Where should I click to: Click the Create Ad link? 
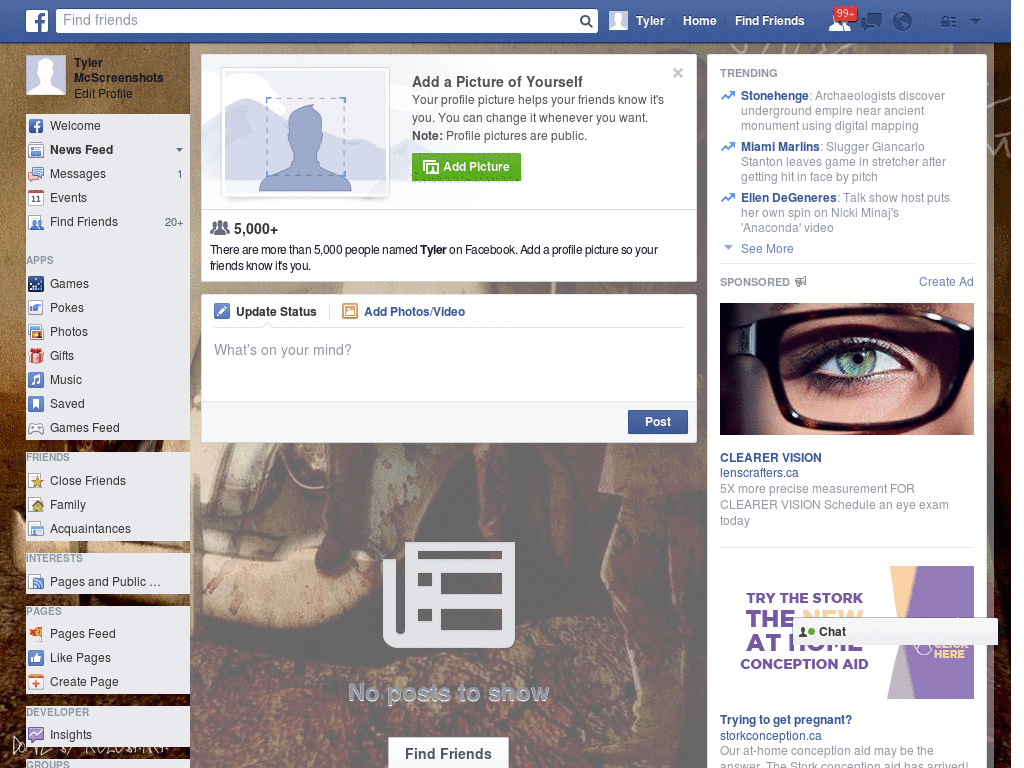pos(946,281)
